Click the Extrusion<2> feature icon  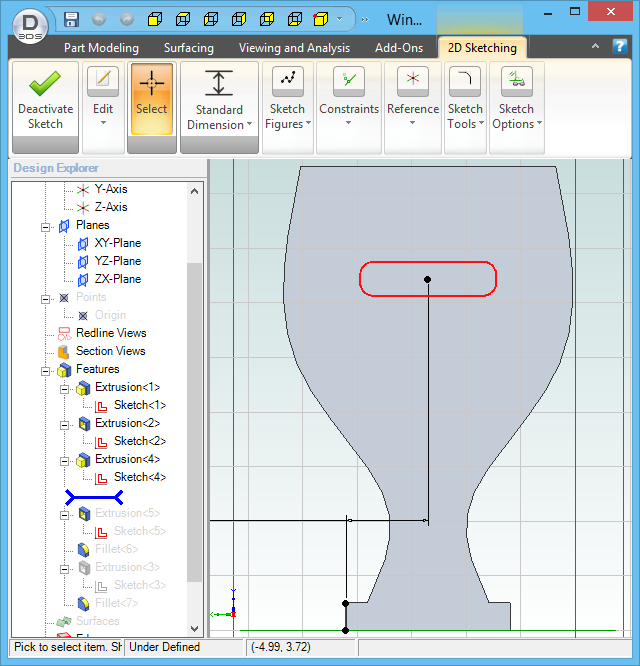point(84,423)
